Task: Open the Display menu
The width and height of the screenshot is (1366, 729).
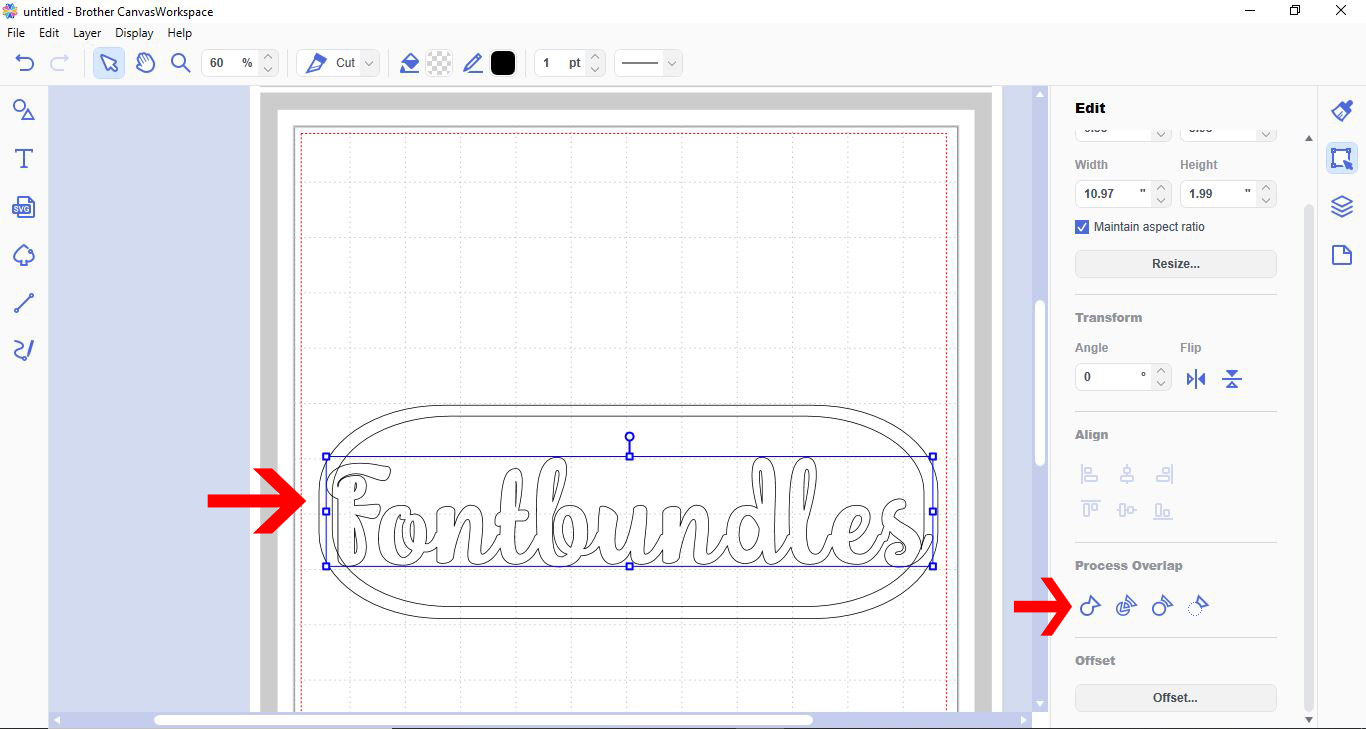Action: 134,33
